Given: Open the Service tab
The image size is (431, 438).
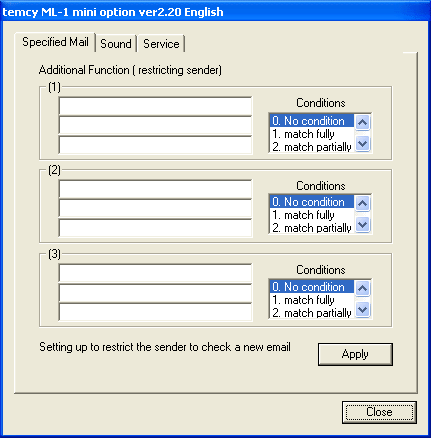Looking at the screenshot, I should [x=161, y=44].
